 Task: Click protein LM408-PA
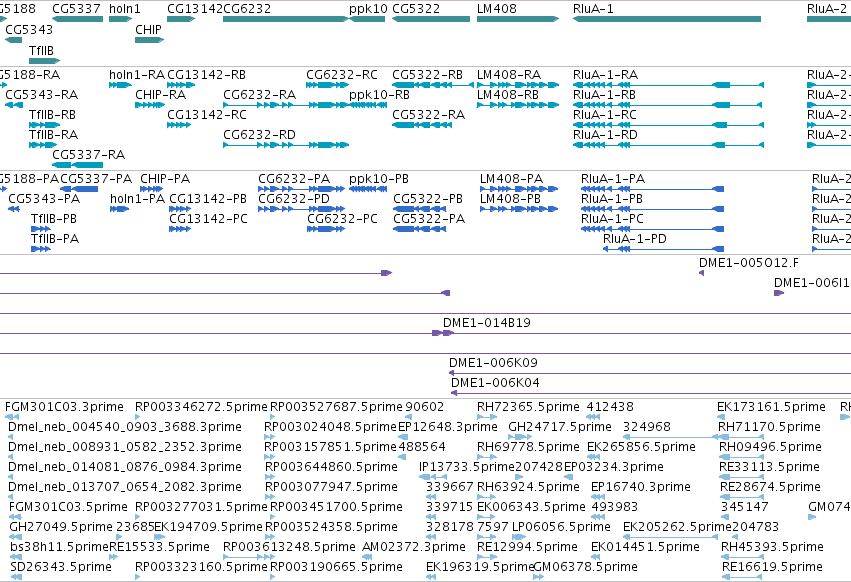pos(511,179)
